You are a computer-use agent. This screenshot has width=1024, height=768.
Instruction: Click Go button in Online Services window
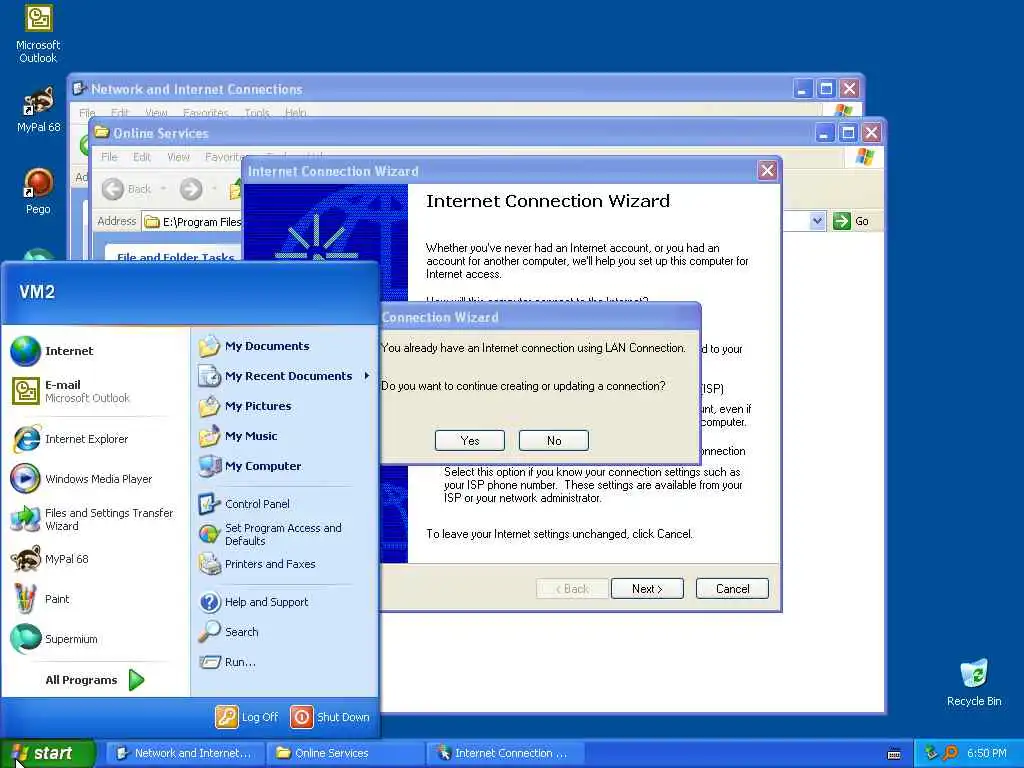click(851, 221)
